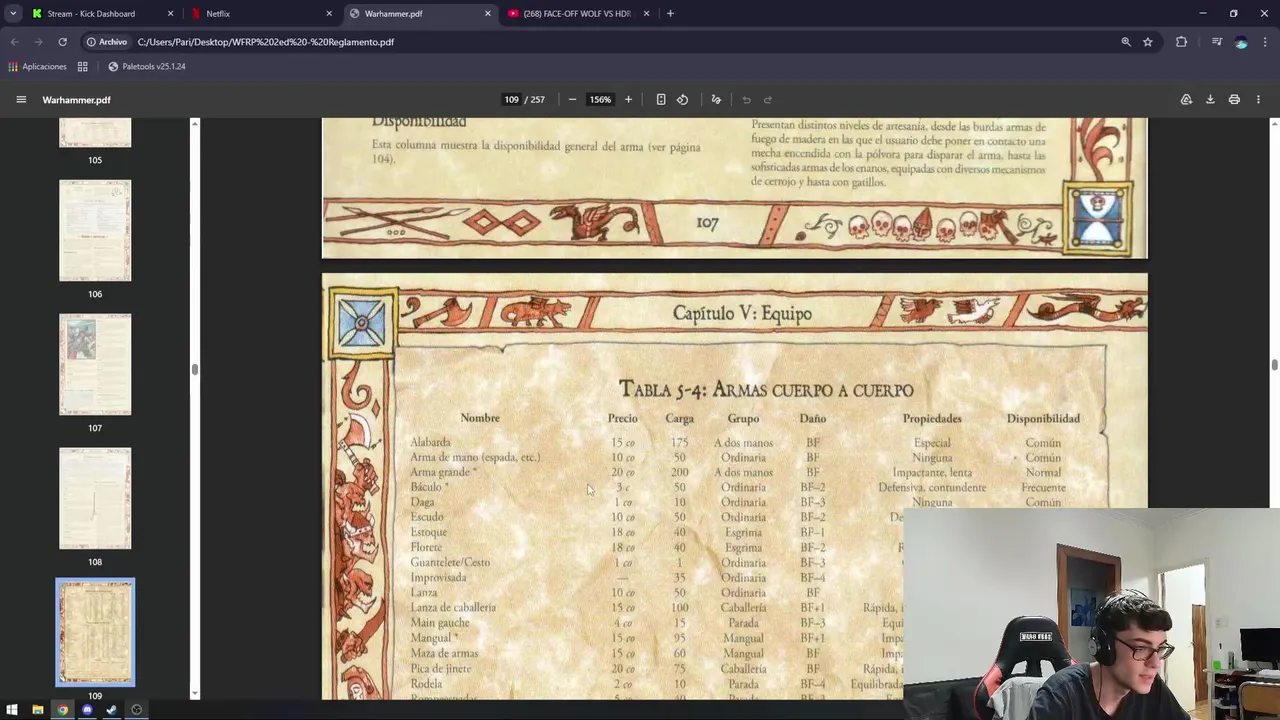Open media controls icon in toolbar
This screenshot has width=1280, height=720.
pyautogui.click(x=1217, y=42)
